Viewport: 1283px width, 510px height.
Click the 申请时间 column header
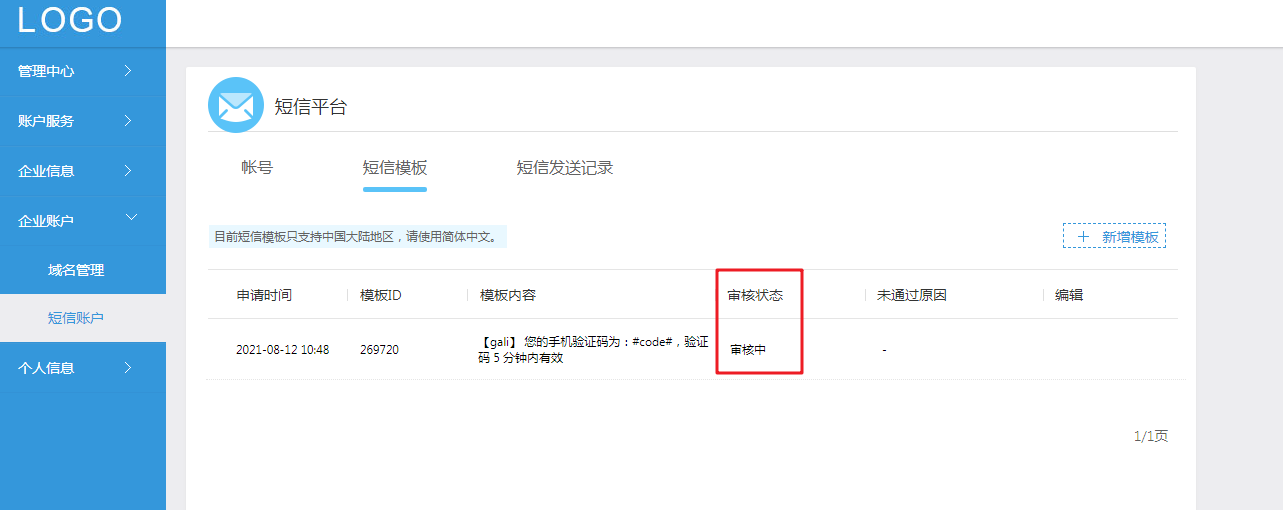pyautogui.click(x=264, y=295)
